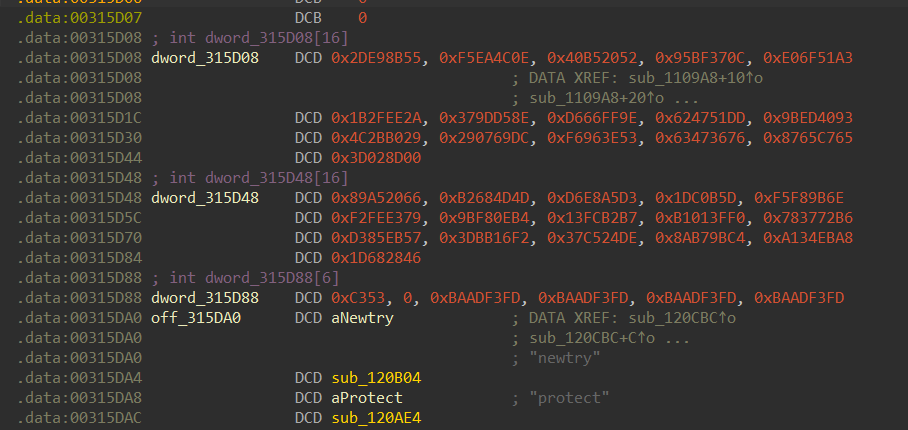The height and width of the screenshot is (430, 908).
Task: Follow the sub_1109A8+20 data xref
Action: [x=596, y=97]
